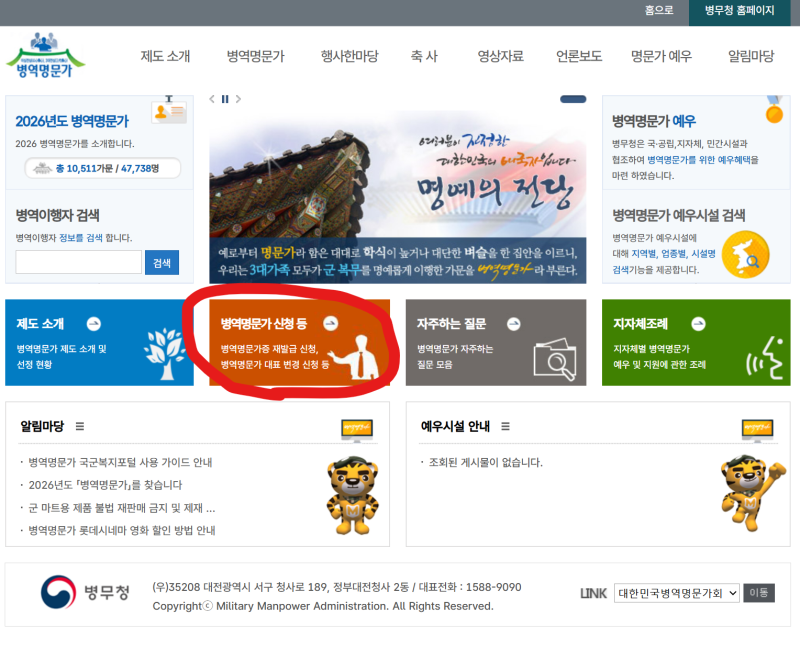Click the ID card icon beside 2026년도 병역명문가

169,112
